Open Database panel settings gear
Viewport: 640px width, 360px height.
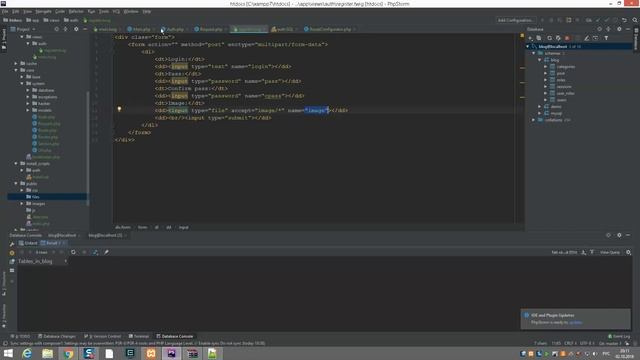click(x=619, y=29)
